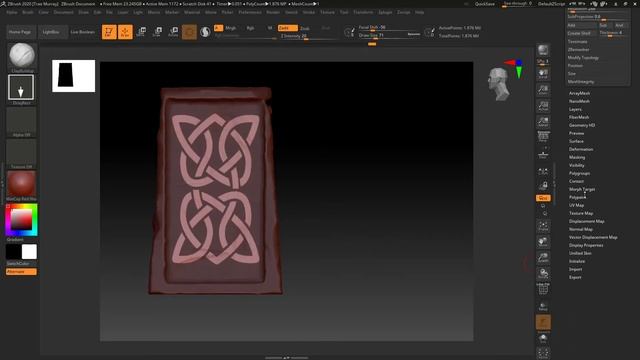Expand the FiberMesh subpalette
Image resolution: width=640 pixels, height=360 pixels.
coord(579,117)
